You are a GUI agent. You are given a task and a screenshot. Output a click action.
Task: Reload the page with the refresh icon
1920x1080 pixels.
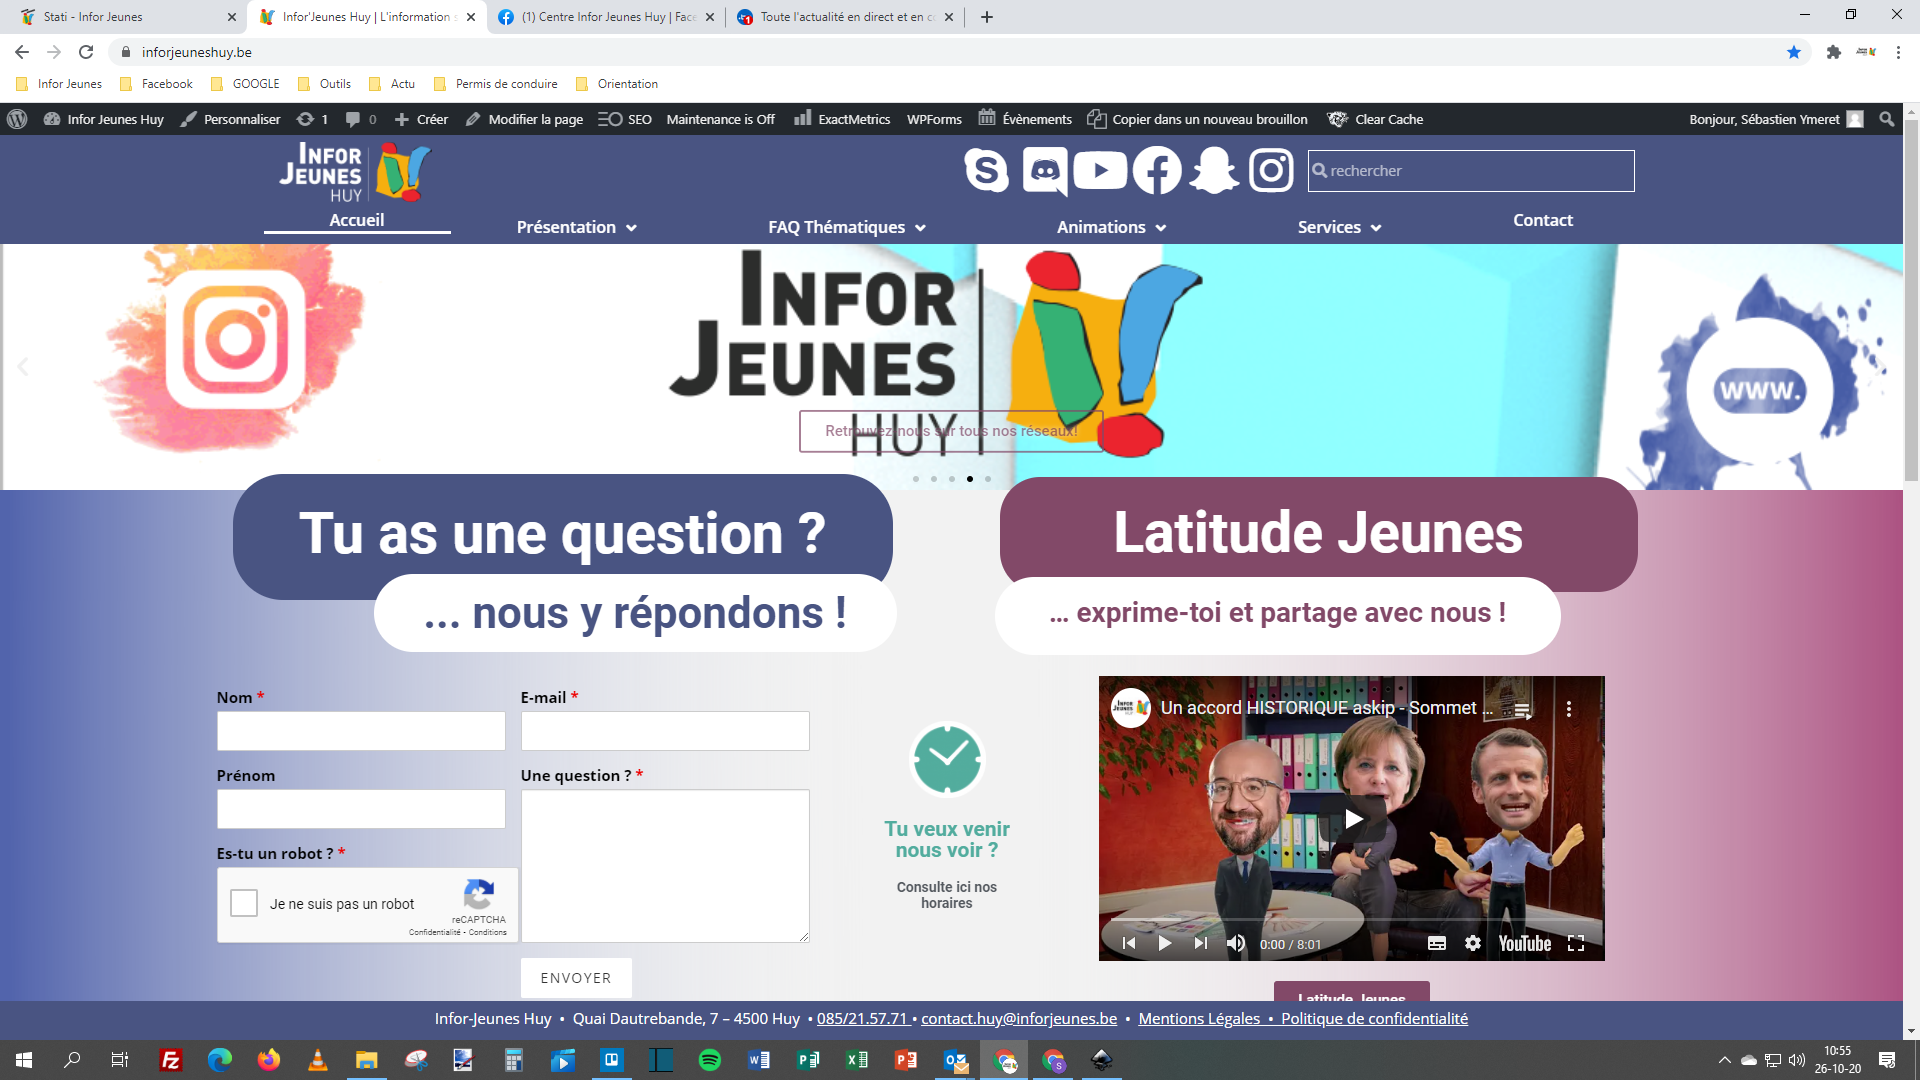click(86, 52)
